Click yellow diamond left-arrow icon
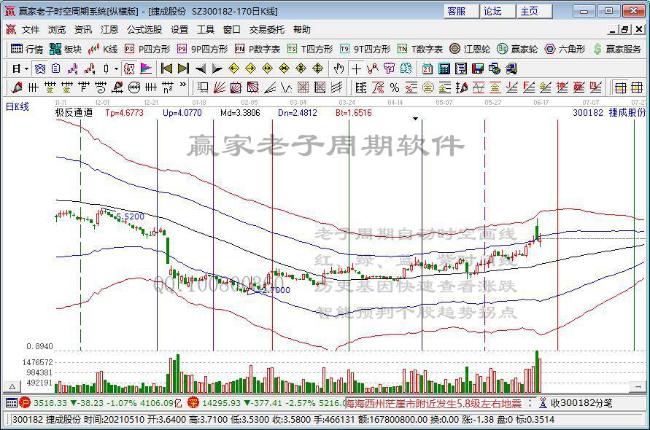The height and width of the screenshot is (430, 650). tap(234, 69)
